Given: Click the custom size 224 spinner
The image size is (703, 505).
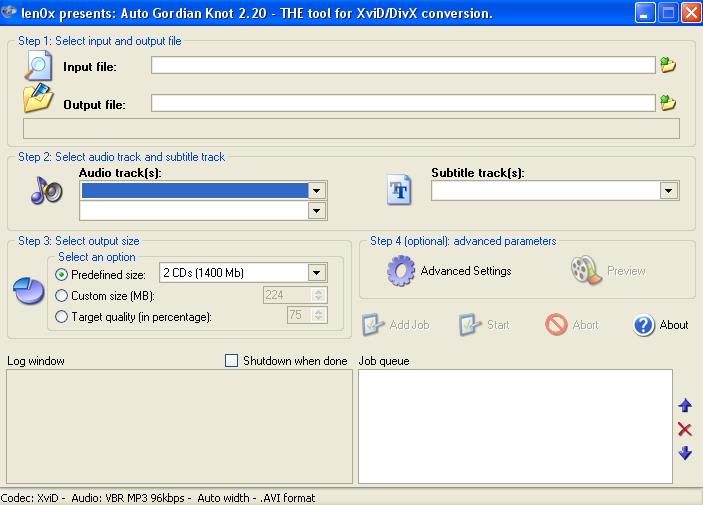Looking at the screenshot, I should [x=318, y=295].
